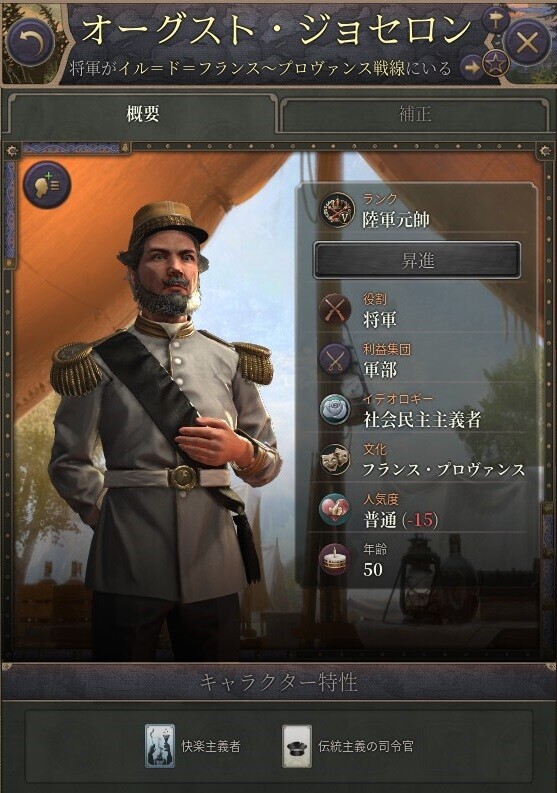
Task: Click the theater masks culture icon
Action: pyautogui.click(x=335, y=459)
